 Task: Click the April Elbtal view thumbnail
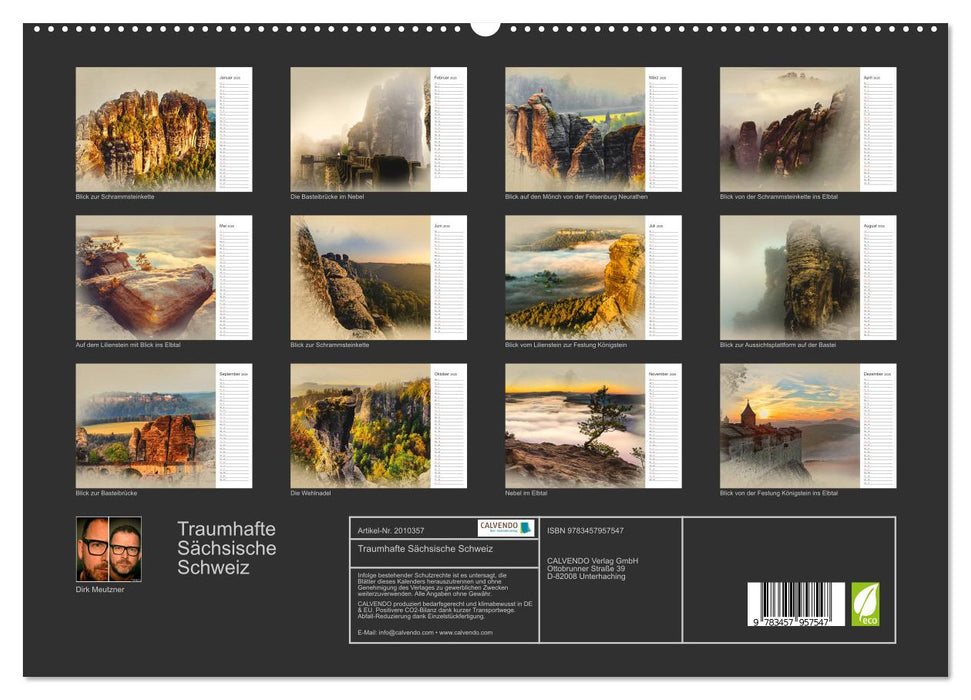click(x=790, y=129)
